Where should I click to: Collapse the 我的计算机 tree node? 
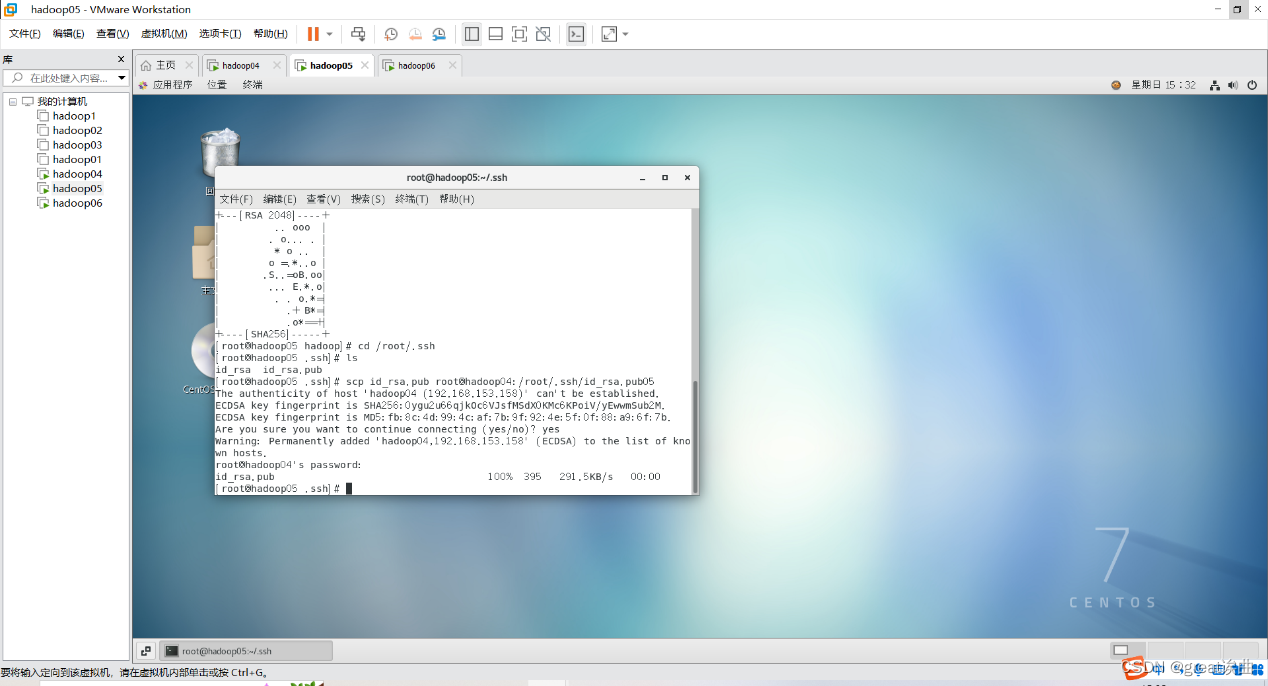pyautogui.click(x=12, y=102)
